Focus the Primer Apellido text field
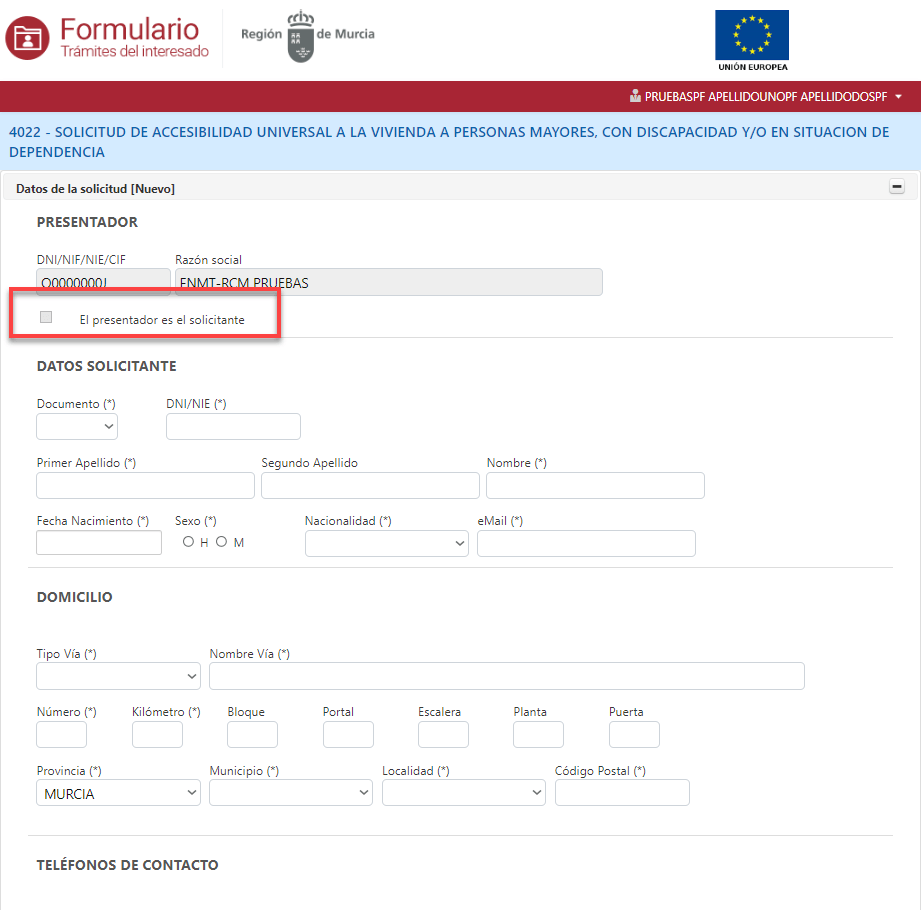 pos(145,486)
